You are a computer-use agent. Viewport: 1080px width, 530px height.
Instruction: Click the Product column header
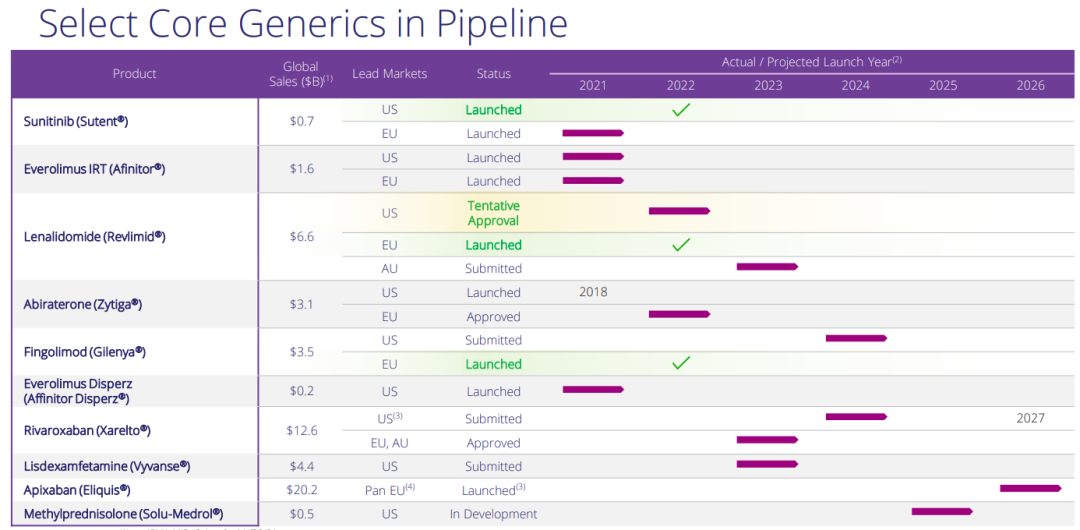[135, 73]
